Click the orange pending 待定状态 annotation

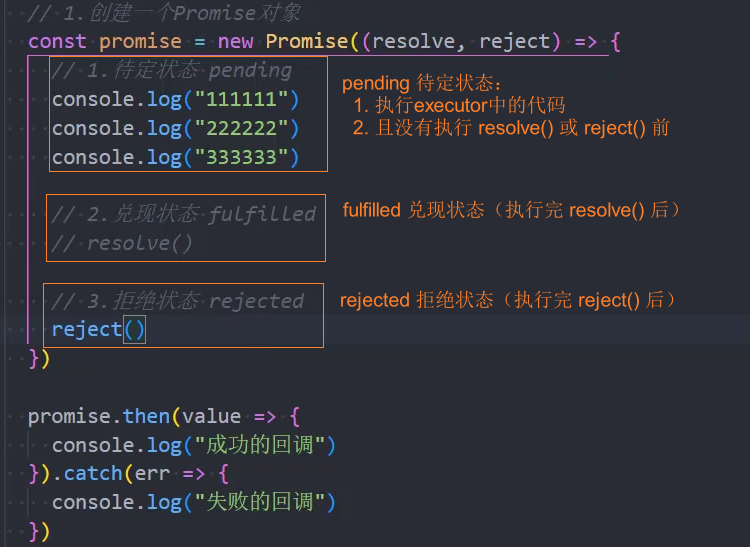(x=422, y=83)
